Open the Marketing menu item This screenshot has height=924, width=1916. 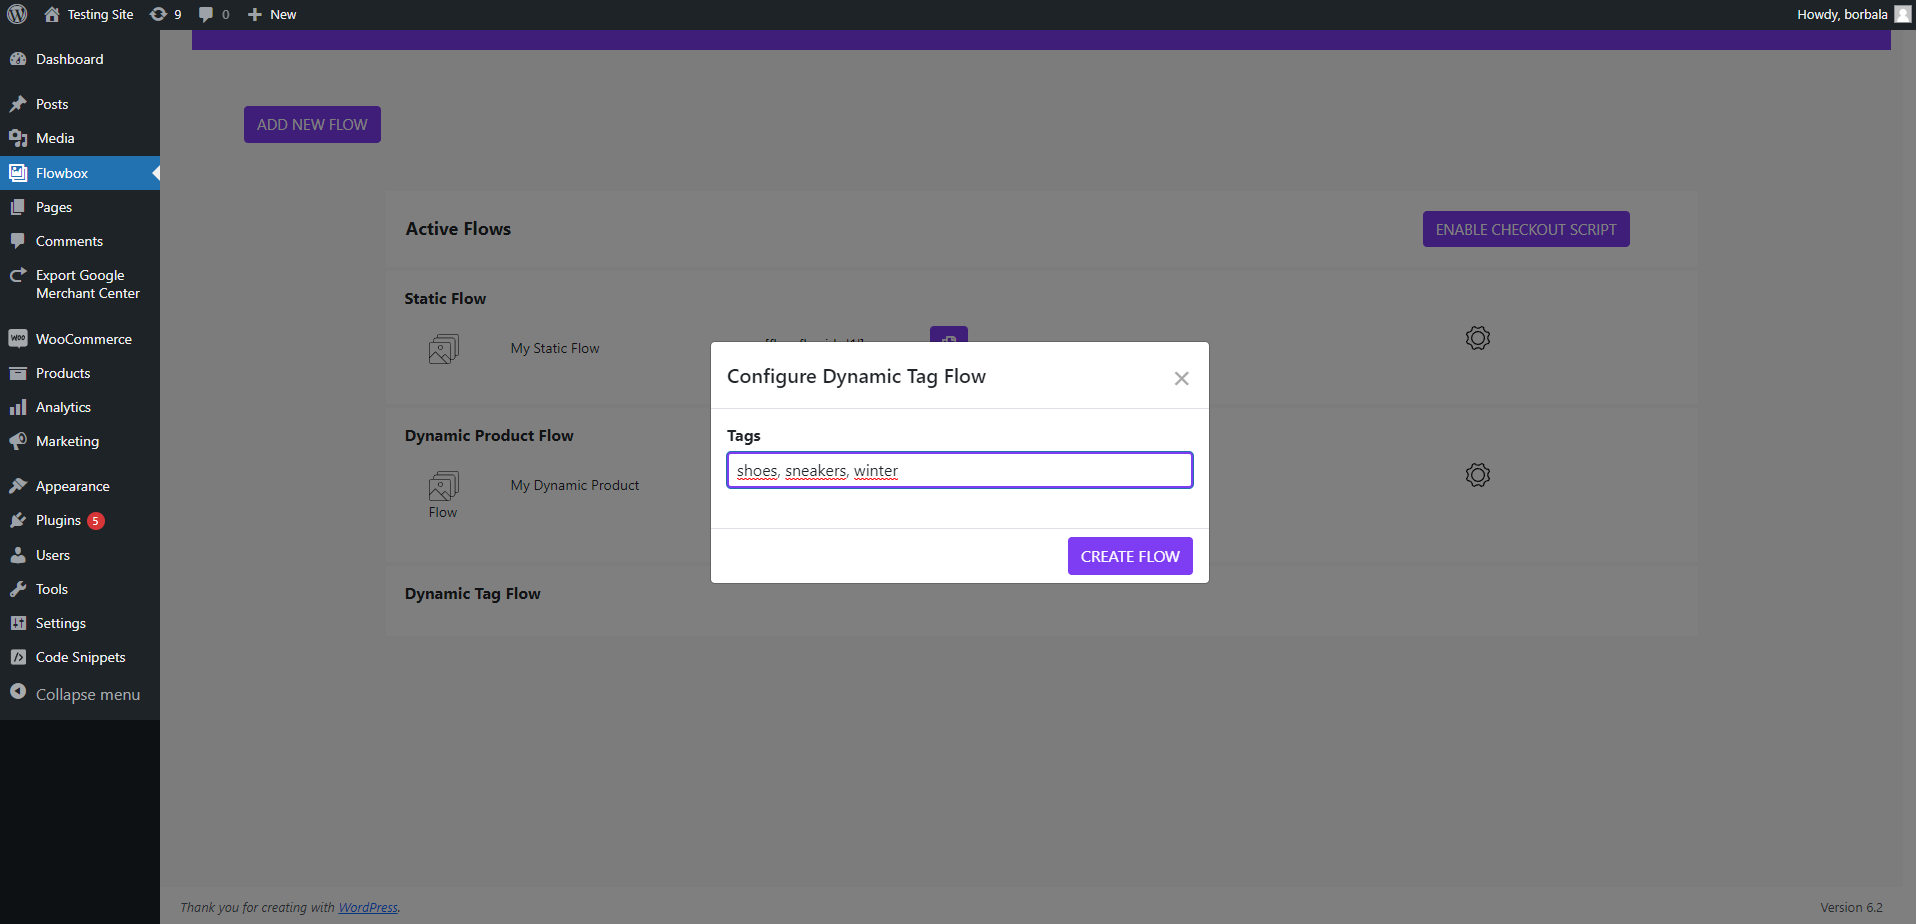[80, 441]
